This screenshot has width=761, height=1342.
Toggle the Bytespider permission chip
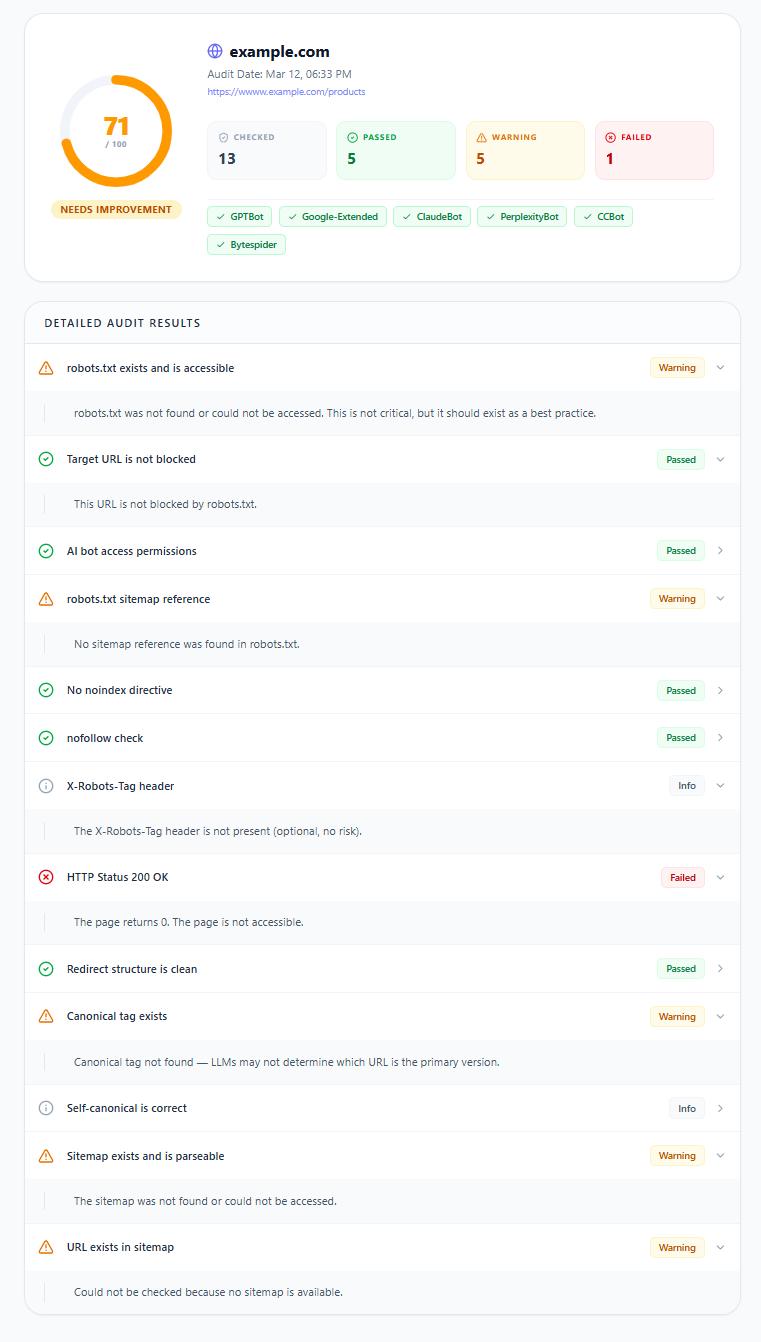tap(246, 244)
